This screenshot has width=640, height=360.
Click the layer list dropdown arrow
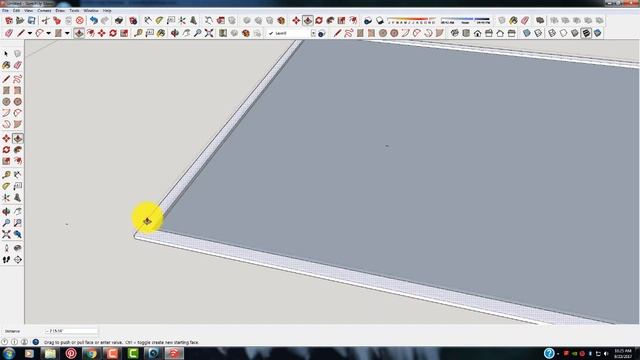(x=313, y=33)
